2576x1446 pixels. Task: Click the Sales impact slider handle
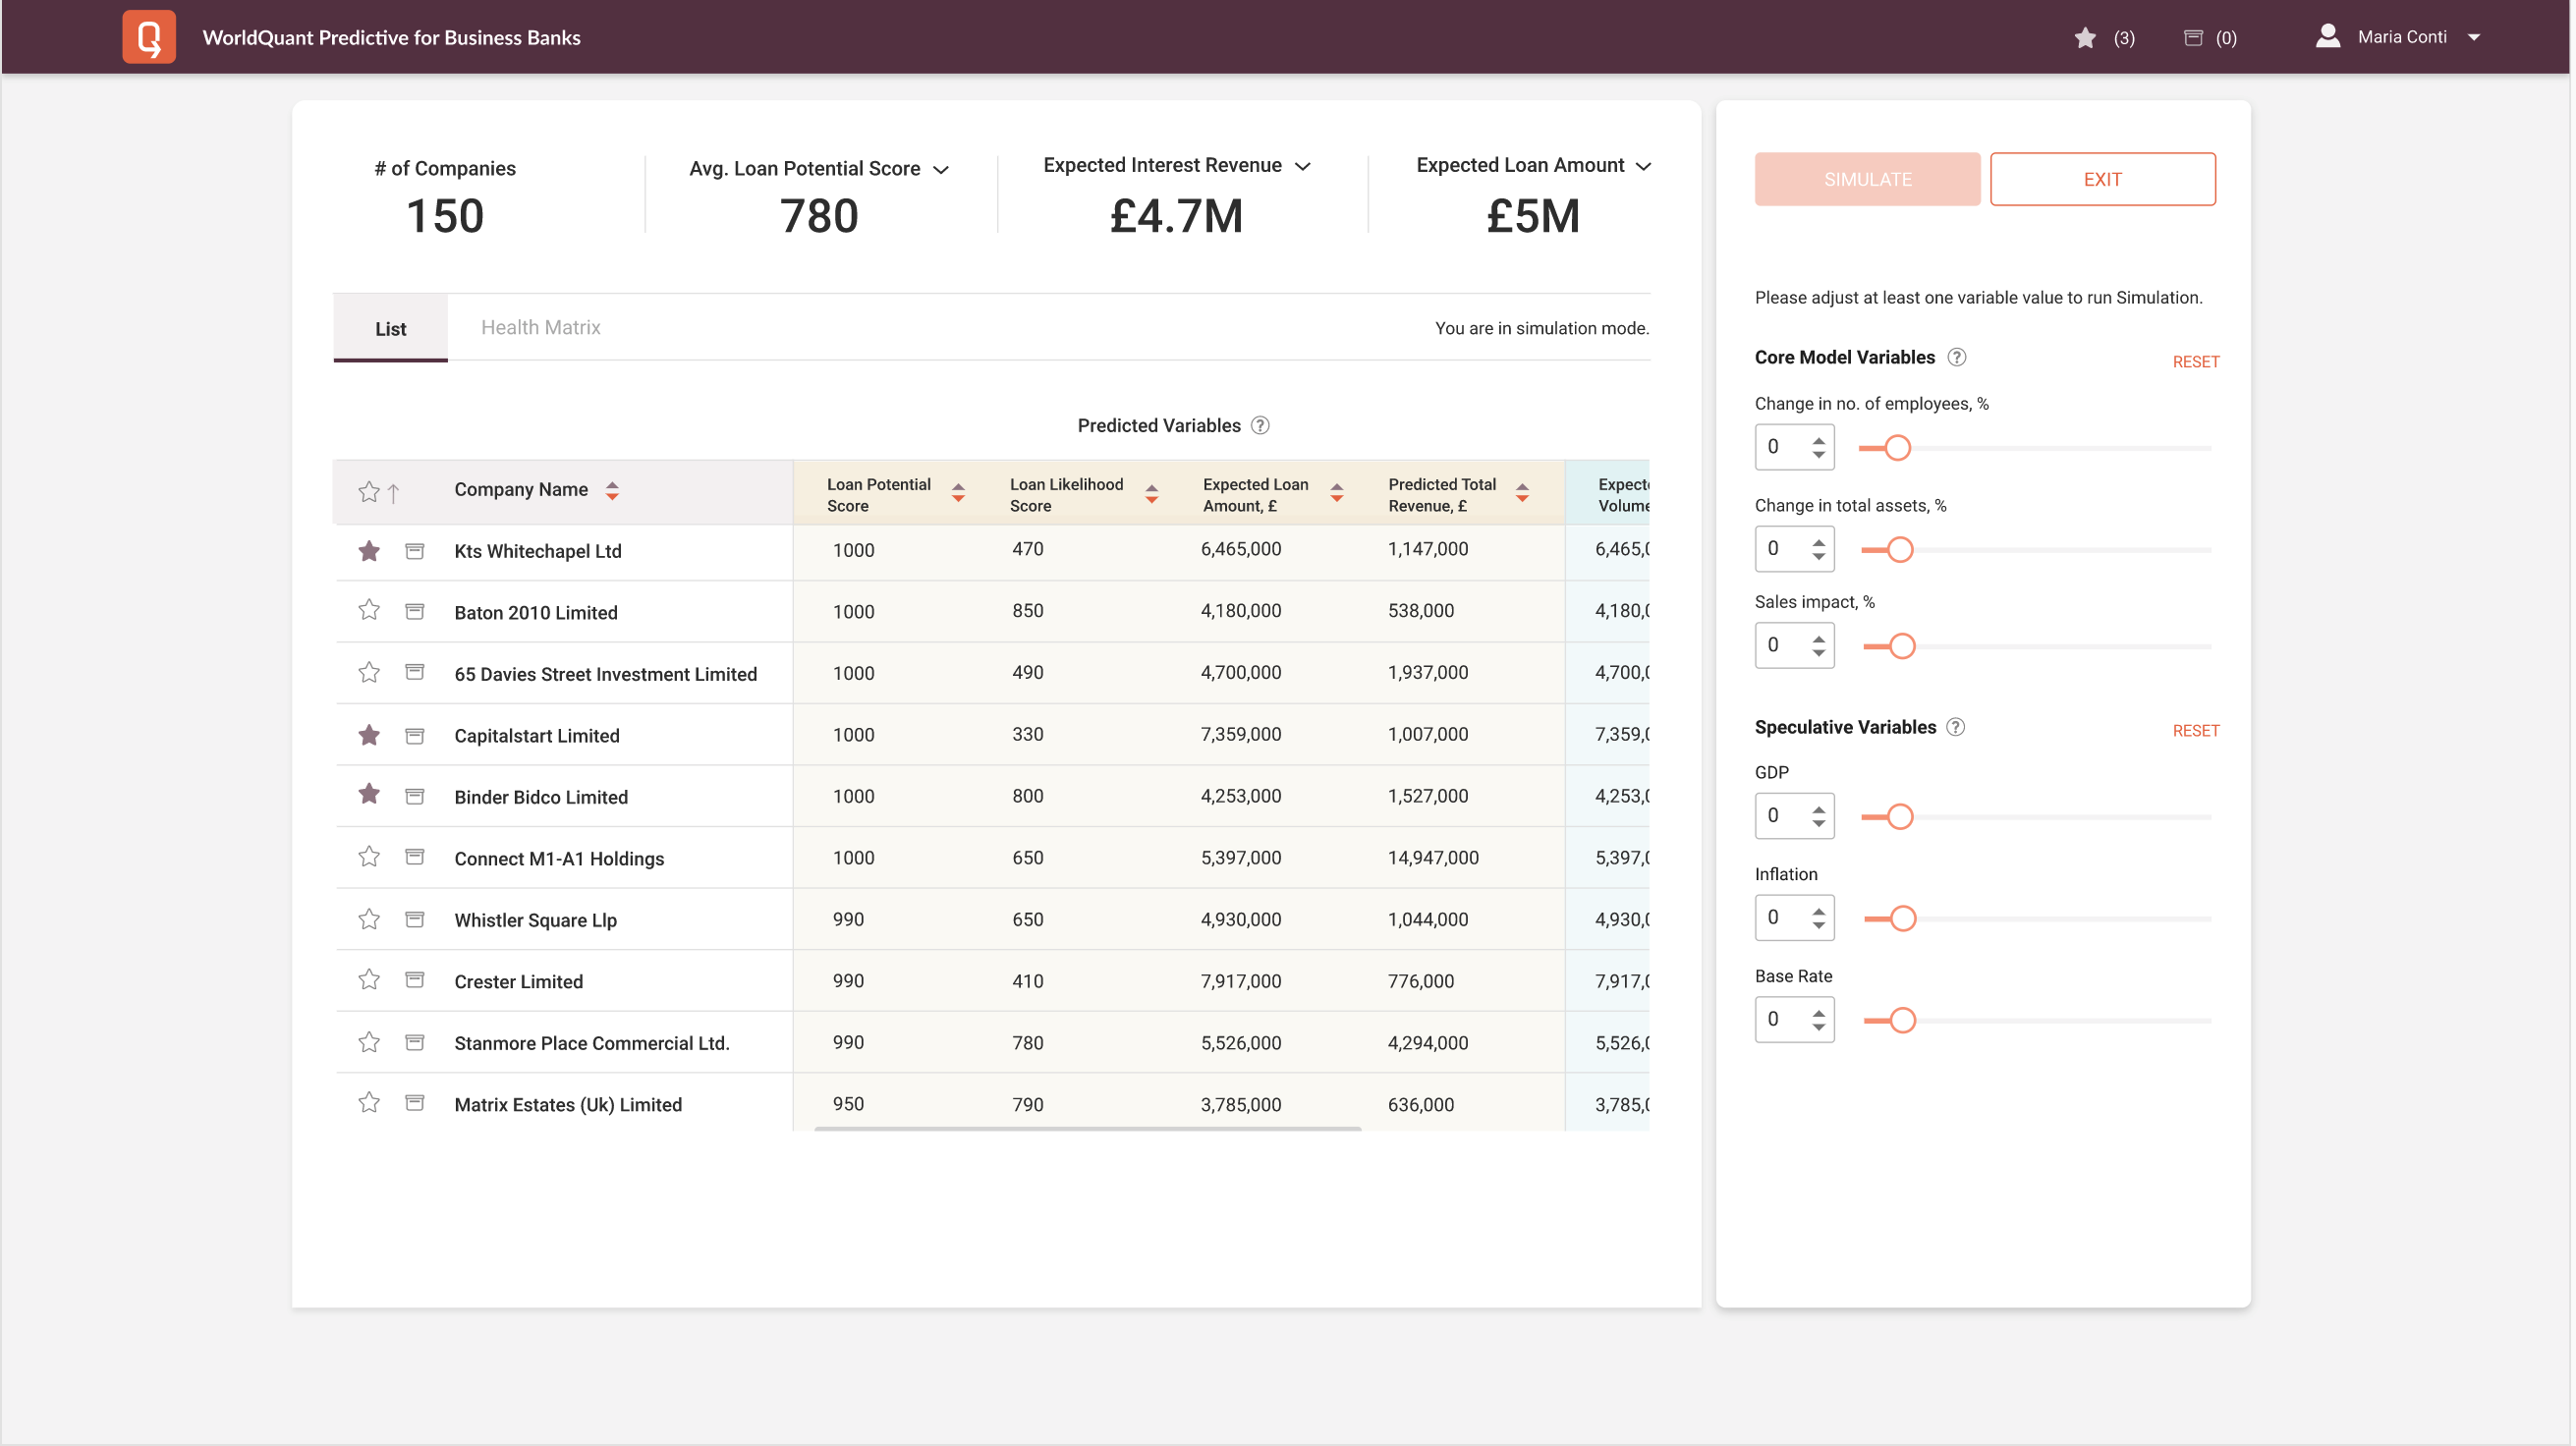(x=1903, y=647)
